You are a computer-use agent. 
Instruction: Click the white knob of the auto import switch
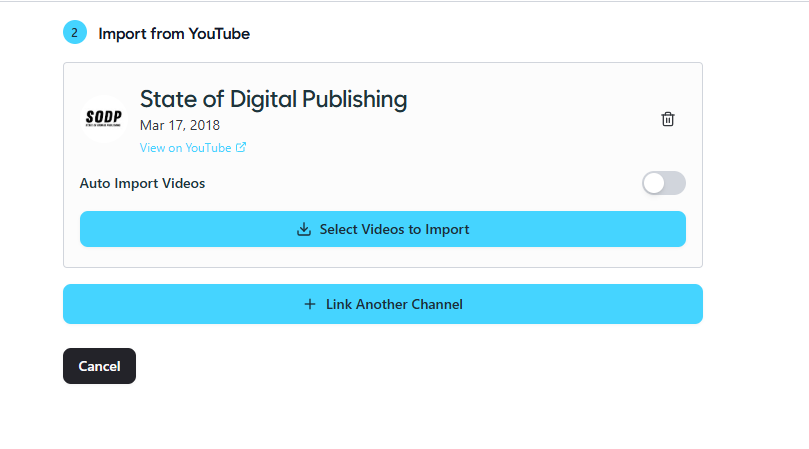[654, 183]
